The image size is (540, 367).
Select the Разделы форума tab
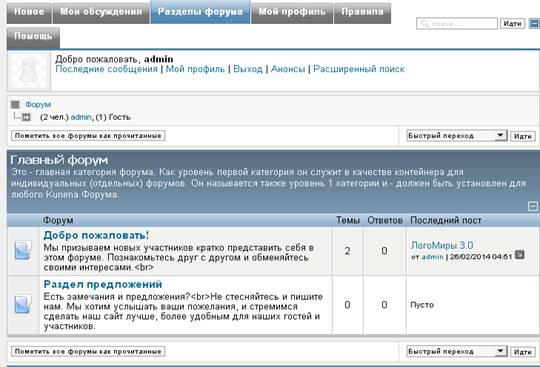pyautogui.click(x=200, y=12)
